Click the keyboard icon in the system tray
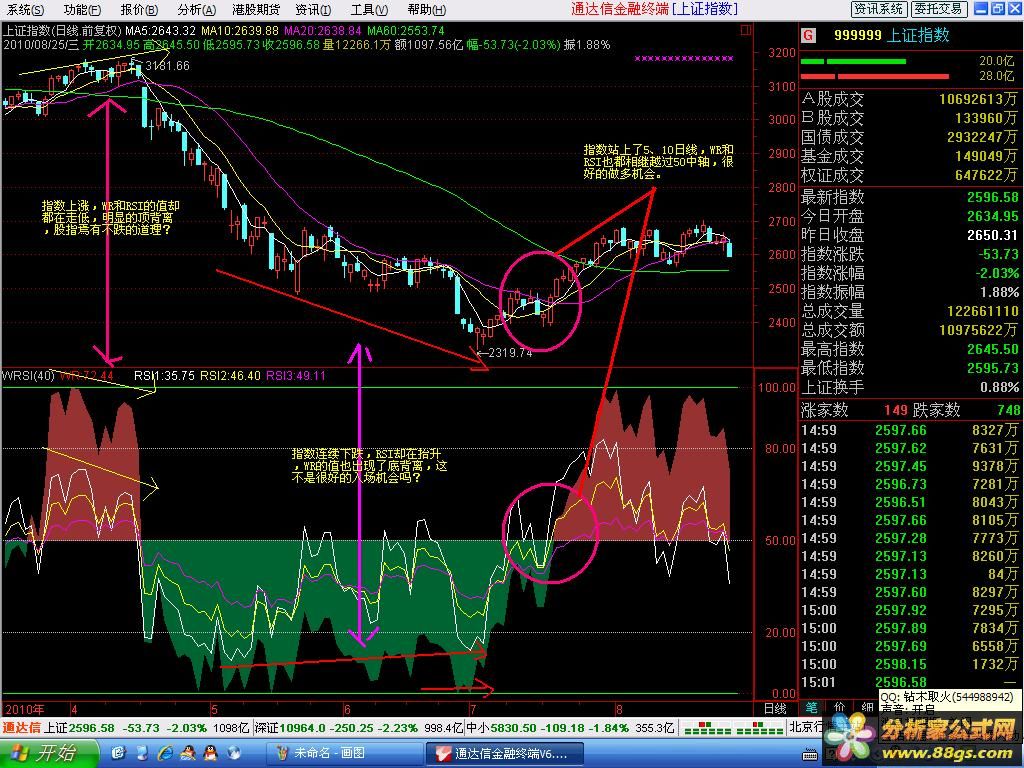The image size is (1024, 768). (810, 755)
